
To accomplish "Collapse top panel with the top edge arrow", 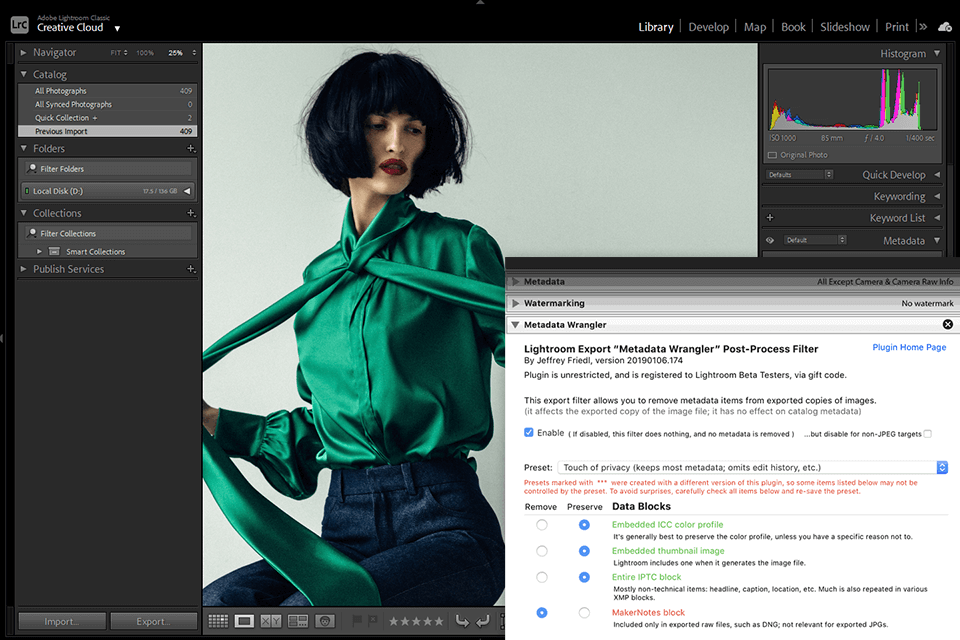I will point(480,2).
